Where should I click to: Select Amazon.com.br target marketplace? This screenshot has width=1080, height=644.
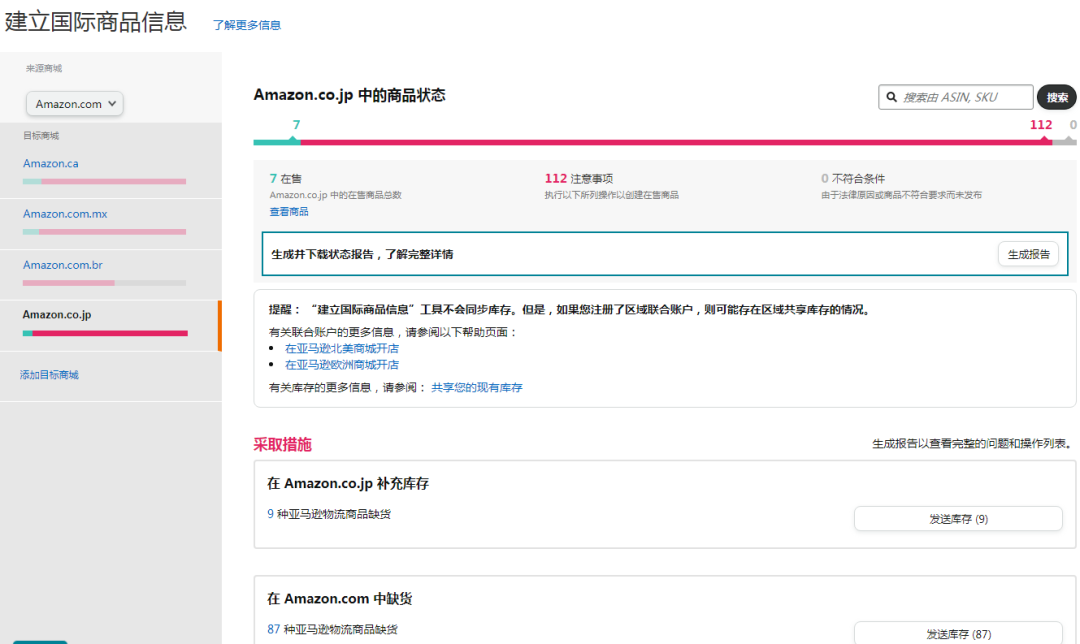63,265
